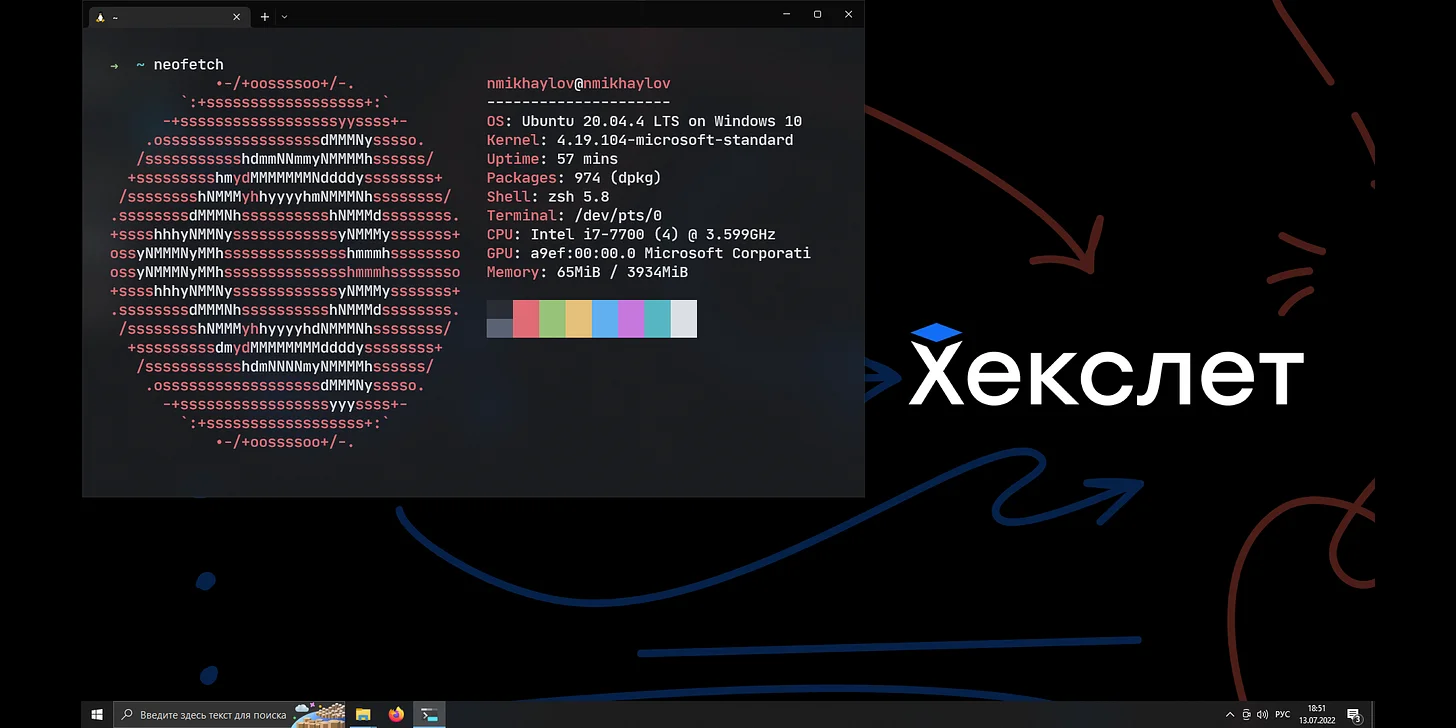Open File Explorer from the taskbar
The image size is (1456, 728).
362,714
